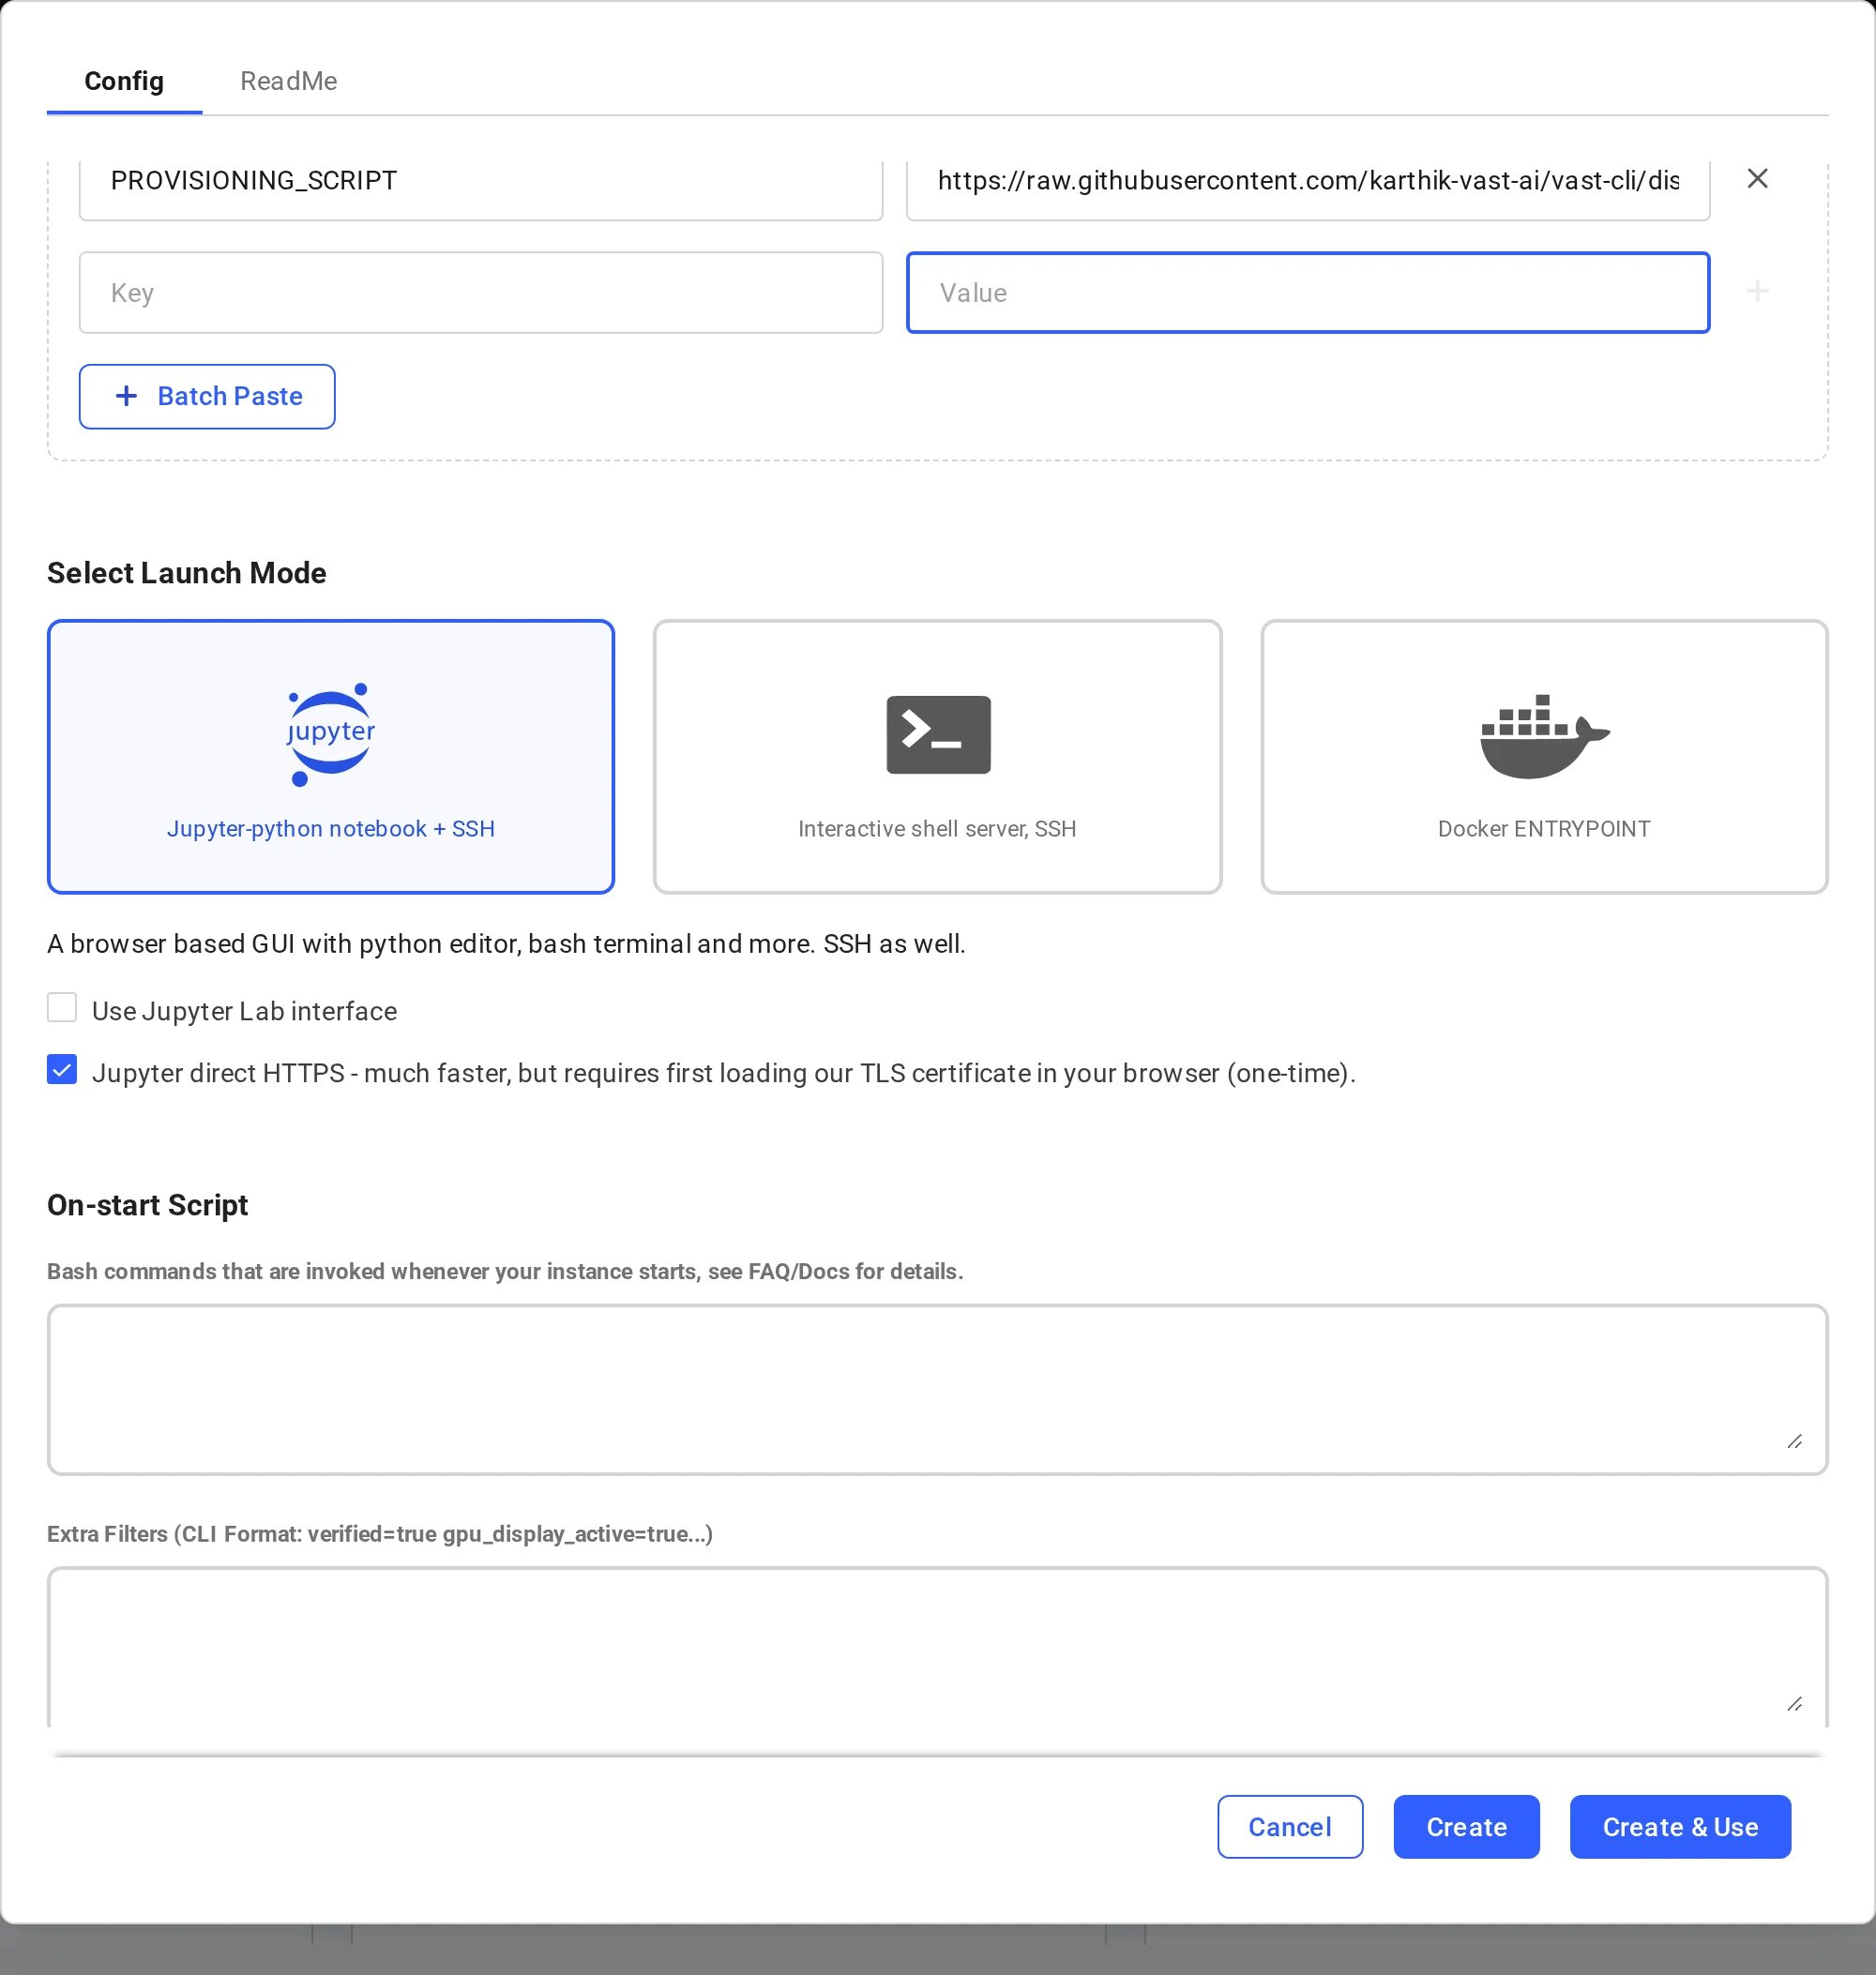Viewport: 1876px width, 1975px height.
Task: Remove the PROVISIONING_SCRIPT variable with X
Action: click(1757, 179)
